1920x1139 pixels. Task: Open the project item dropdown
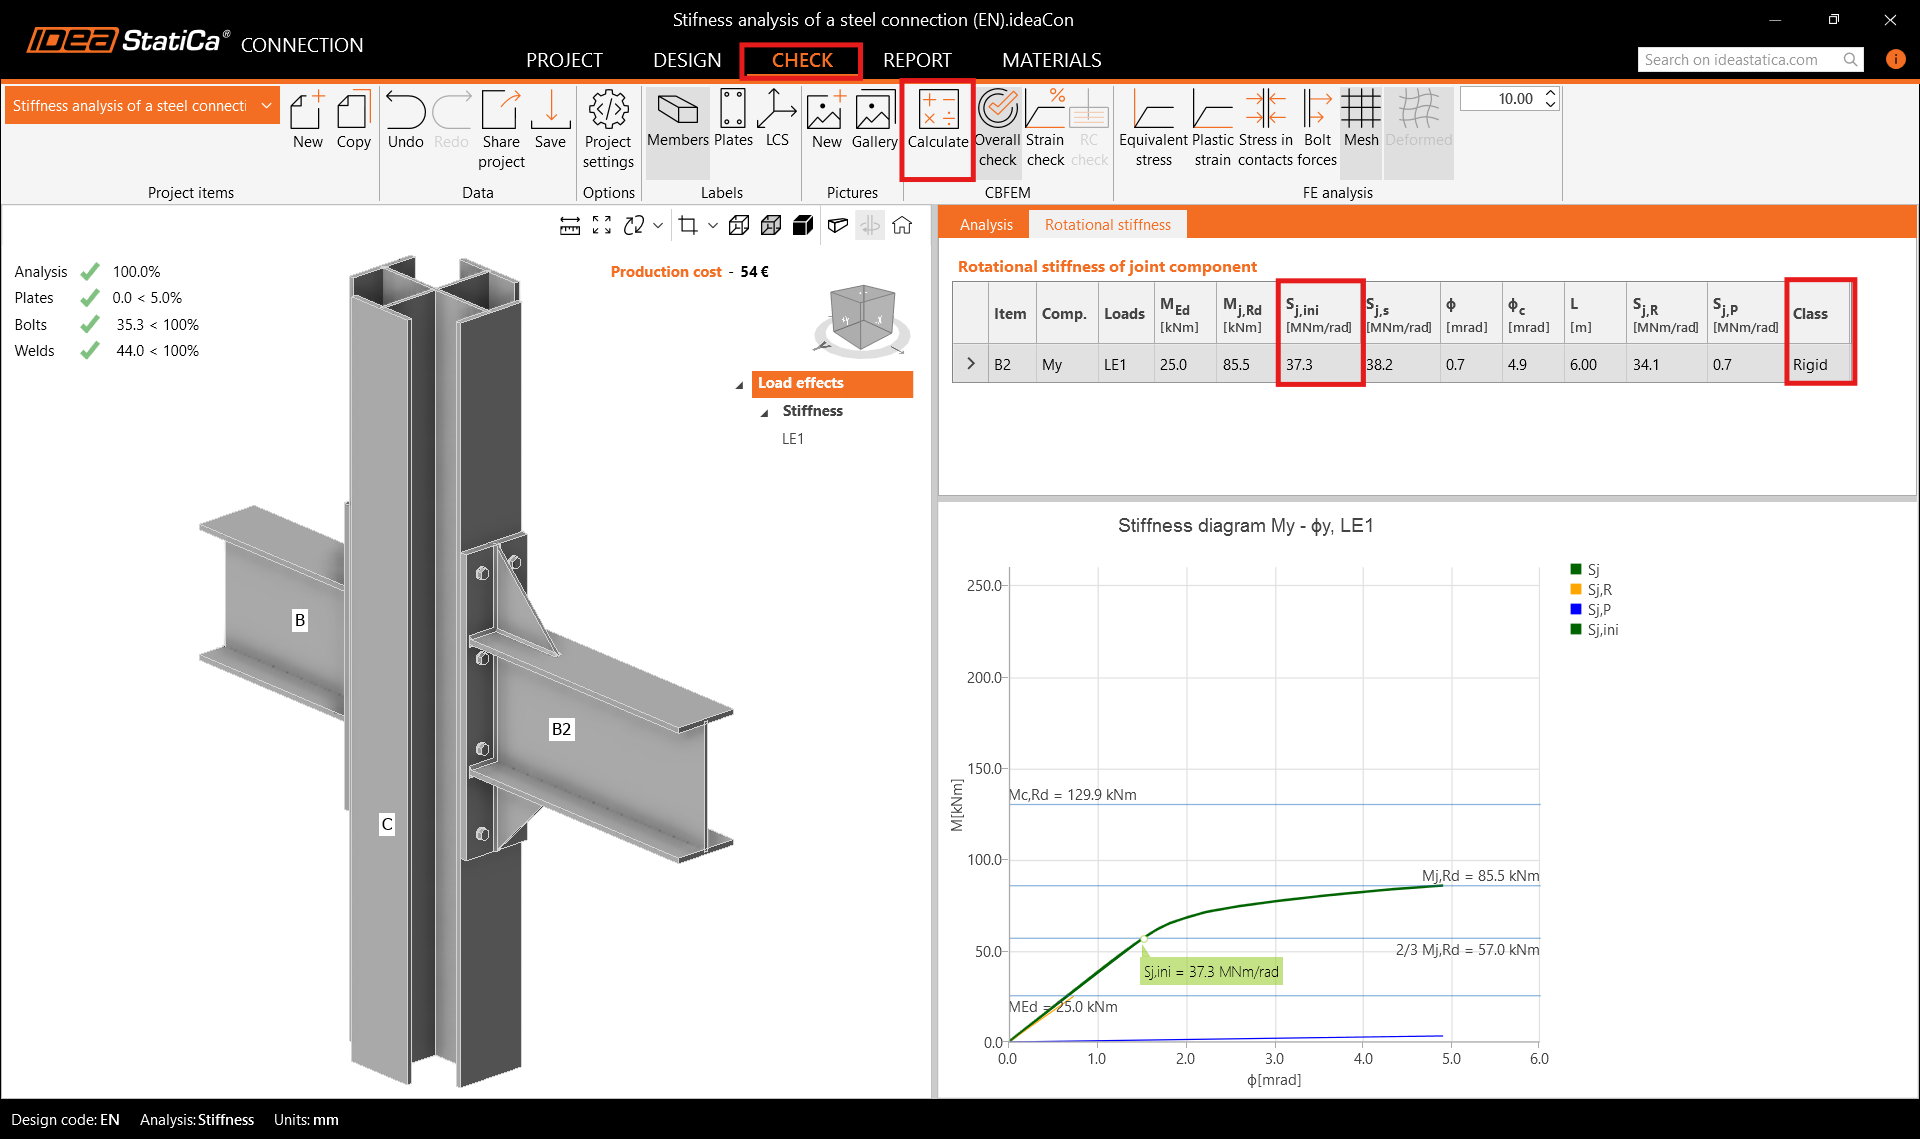(x=266, y=106)
